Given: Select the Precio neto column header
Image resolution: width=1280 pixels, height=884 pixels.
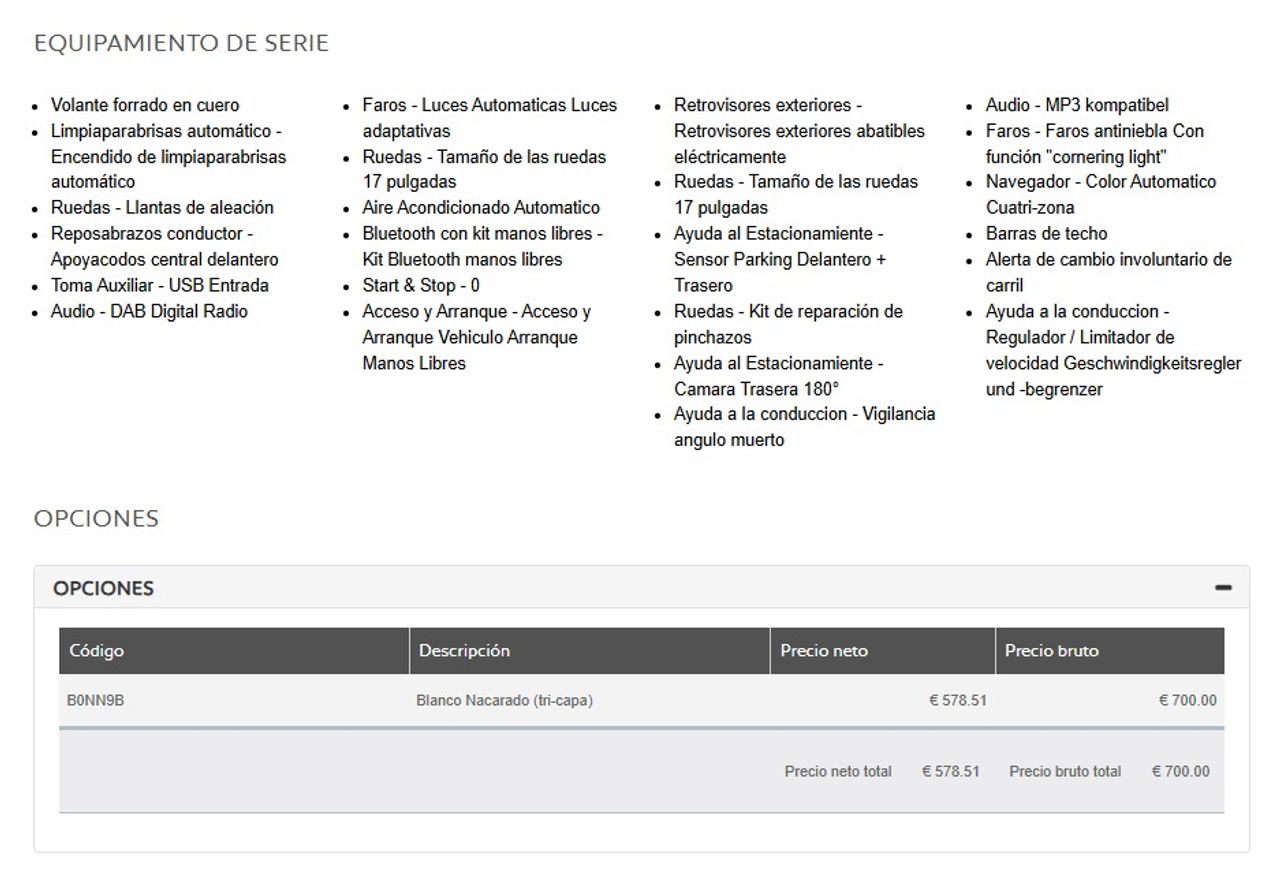Looking at the screenshot, I should (883, 651).
